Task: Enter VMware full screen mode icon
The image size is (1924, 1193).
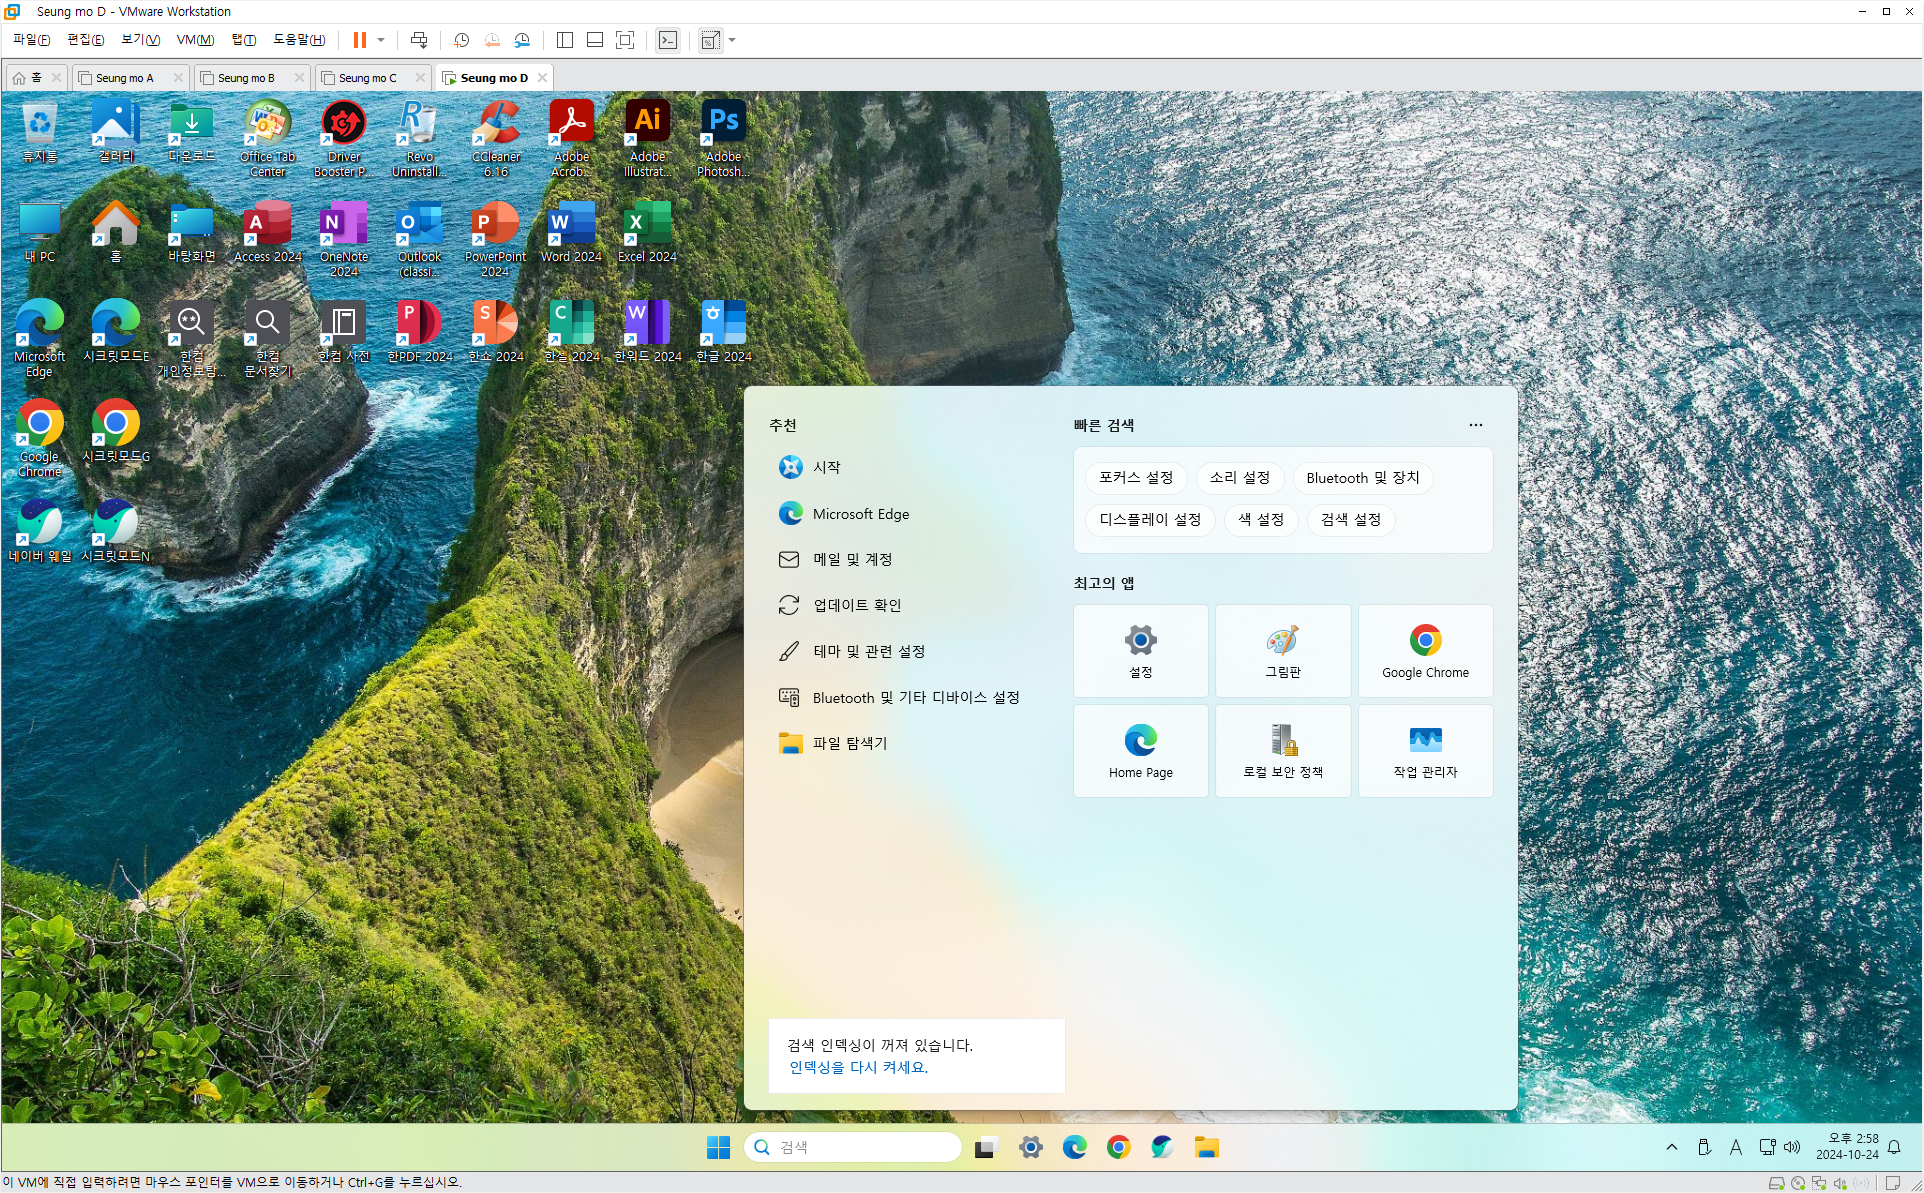Action: tap(625, 40)
